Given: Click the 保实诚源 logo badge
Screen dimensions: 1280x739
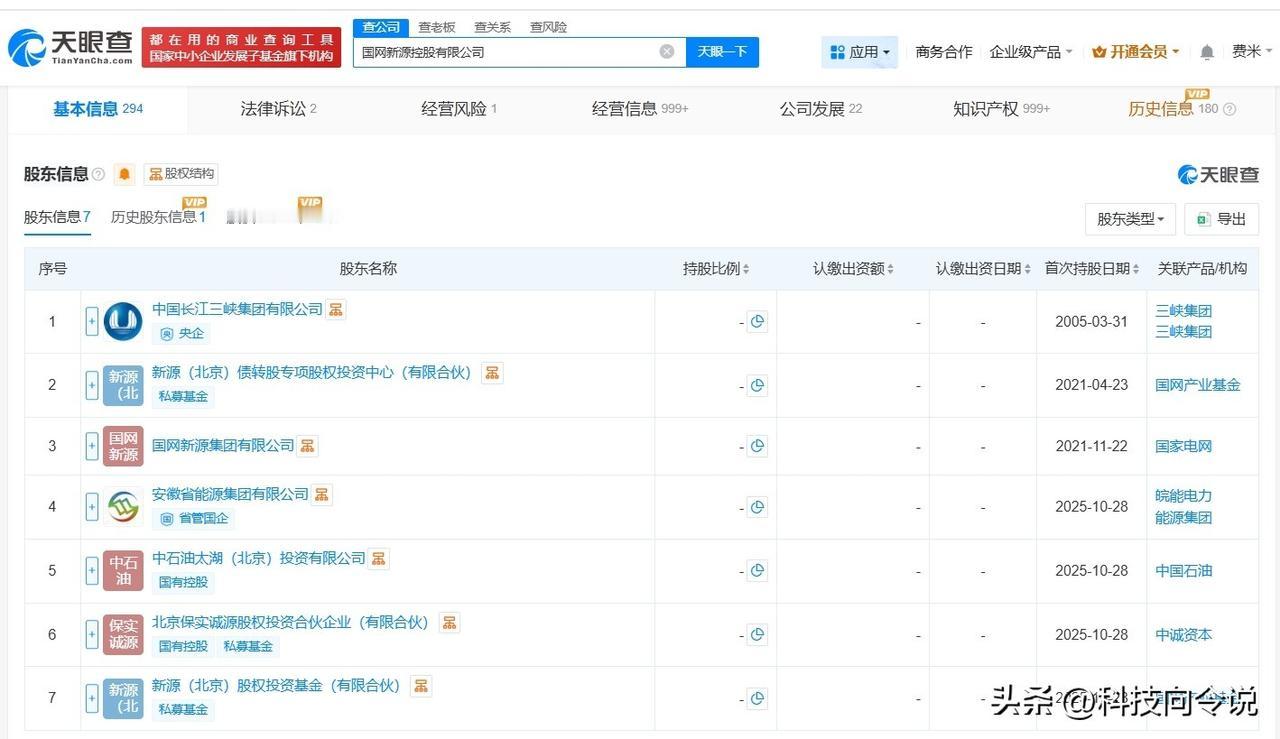Looking at the screenshot, I should (x=123, y=634).
